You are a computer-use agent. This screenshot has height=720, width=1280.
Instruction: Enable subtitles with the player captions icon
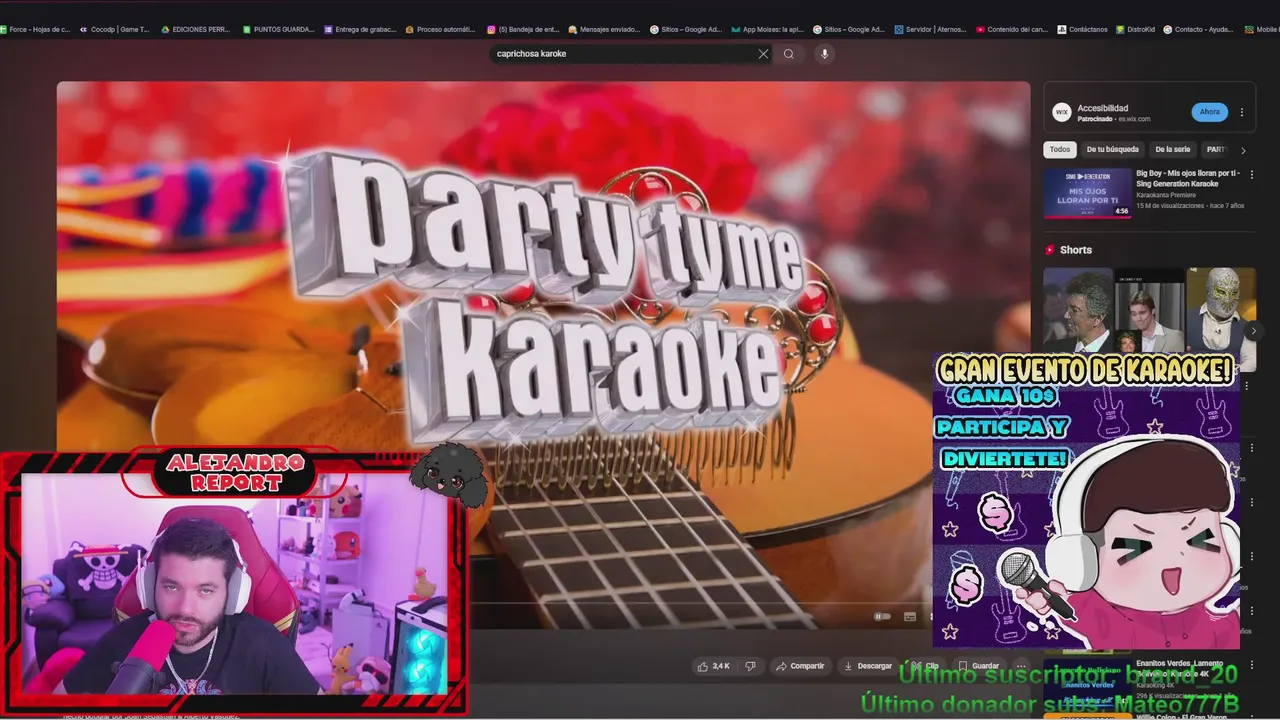[910, 616]
